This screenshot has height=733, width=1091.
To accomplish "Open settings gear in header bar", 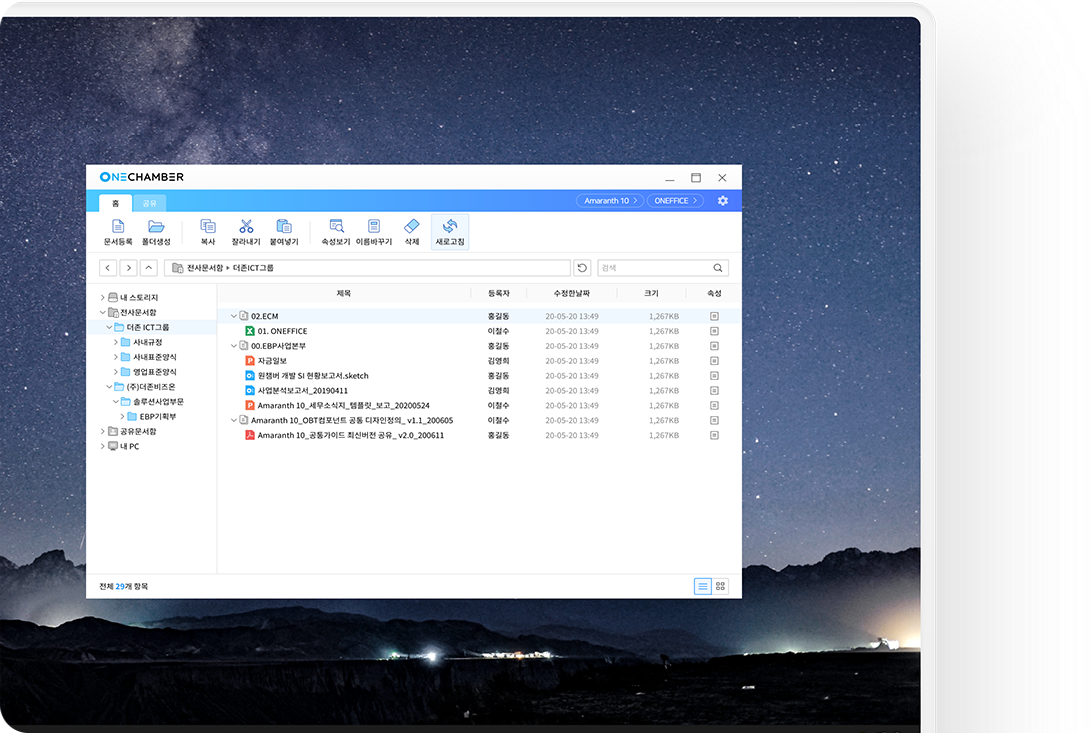I will click(x=723, y=201).
